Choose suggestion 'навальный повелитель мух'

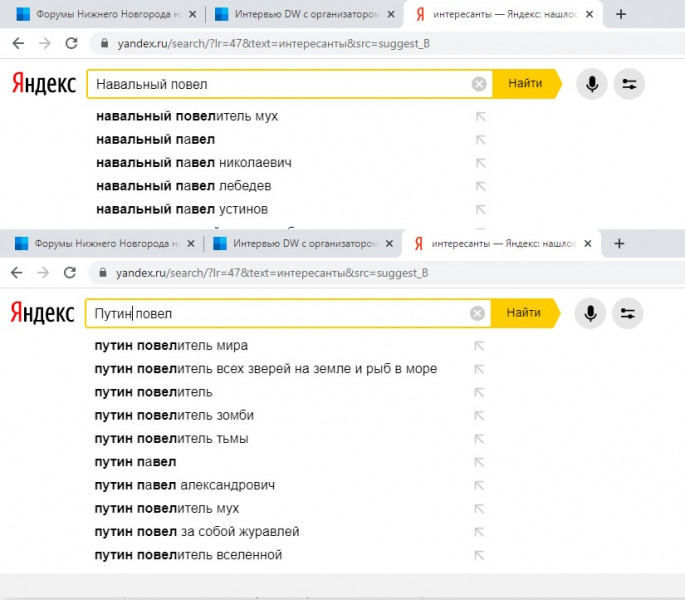(187, 116)
